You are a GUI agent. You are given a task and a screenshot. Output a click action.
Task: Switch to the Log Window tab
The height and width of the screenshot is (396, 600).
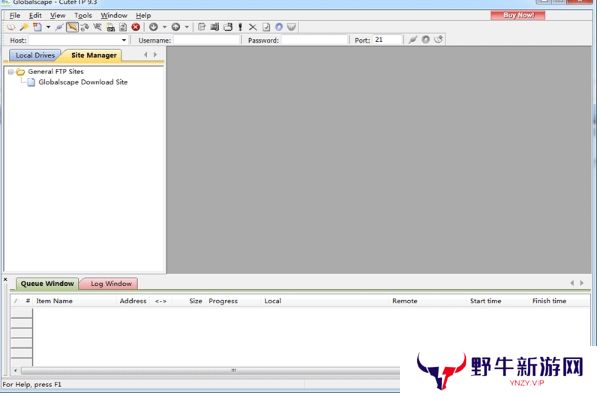coord(111,284)
